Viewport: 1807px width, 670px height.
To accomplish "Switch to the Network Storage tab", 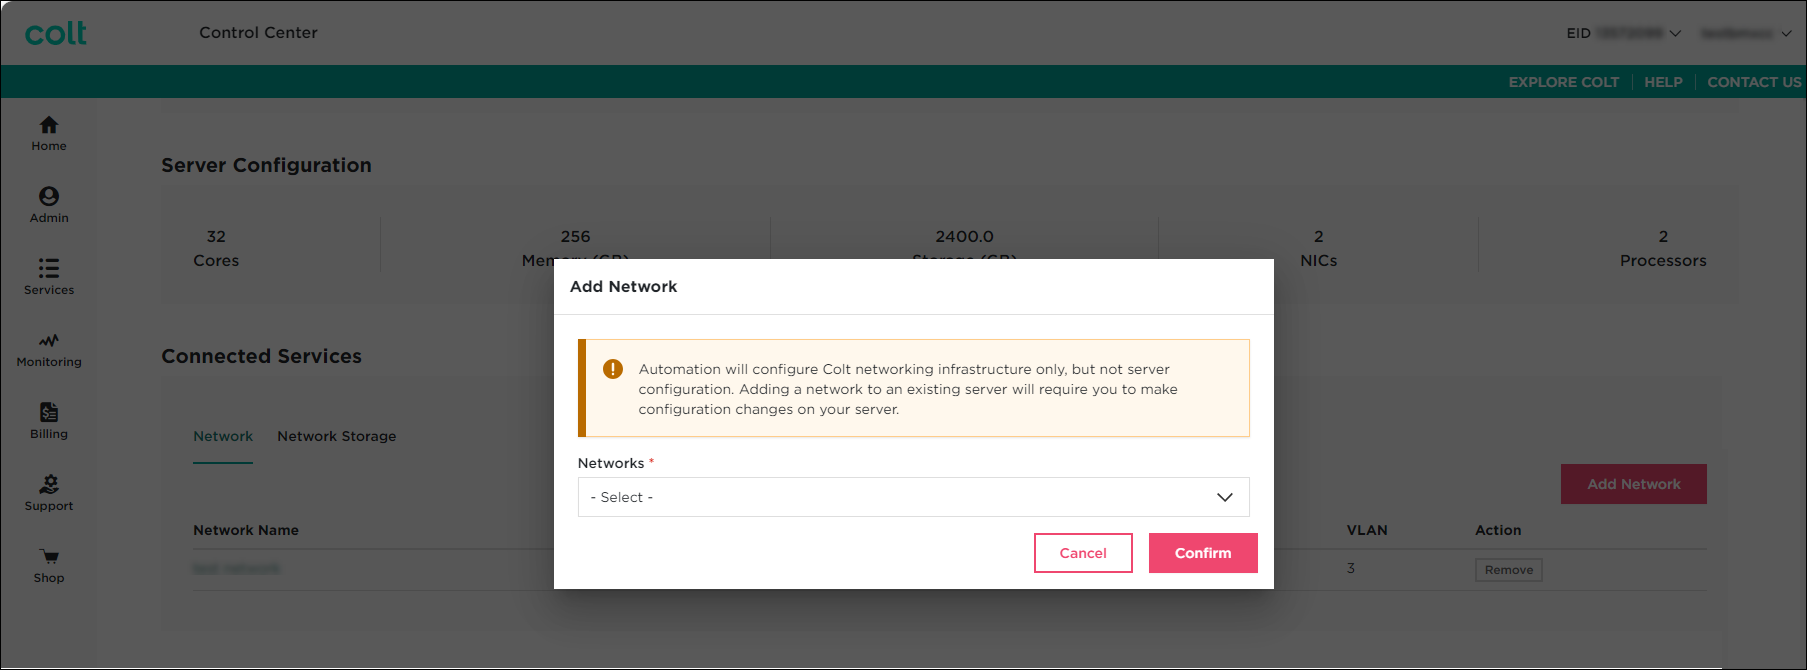I will [336, 436].
